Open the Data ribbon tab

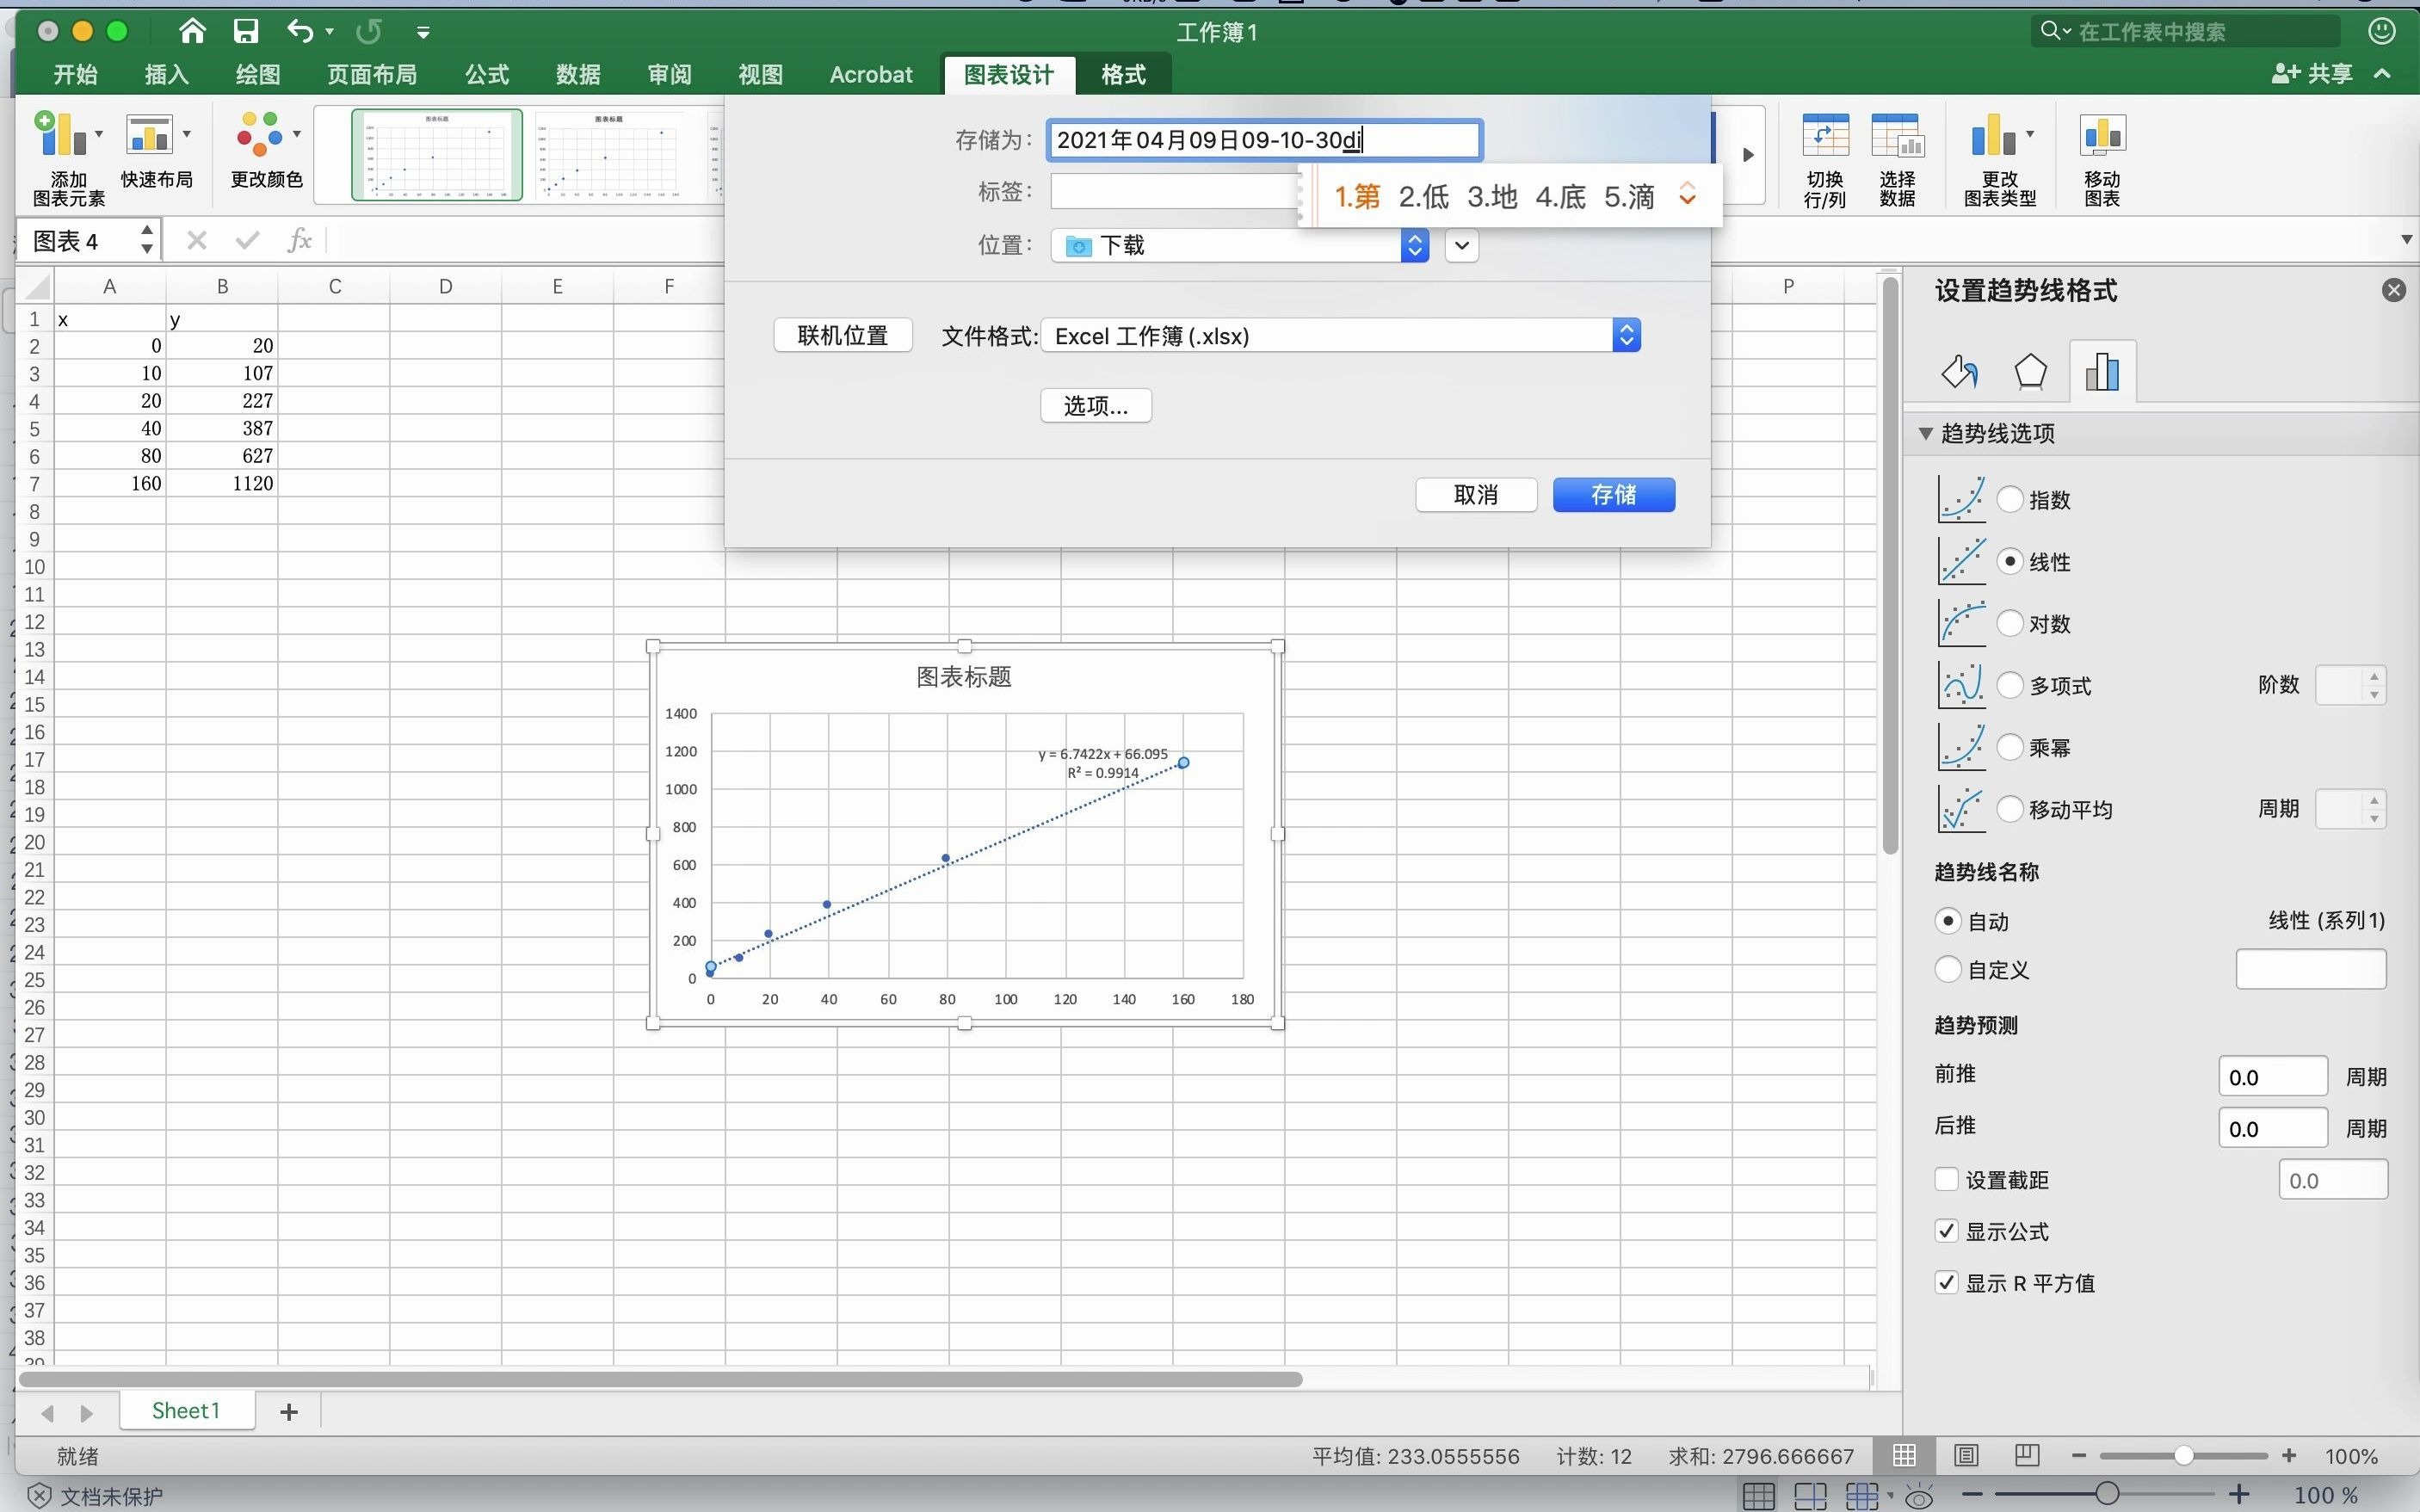coord(578,74)
